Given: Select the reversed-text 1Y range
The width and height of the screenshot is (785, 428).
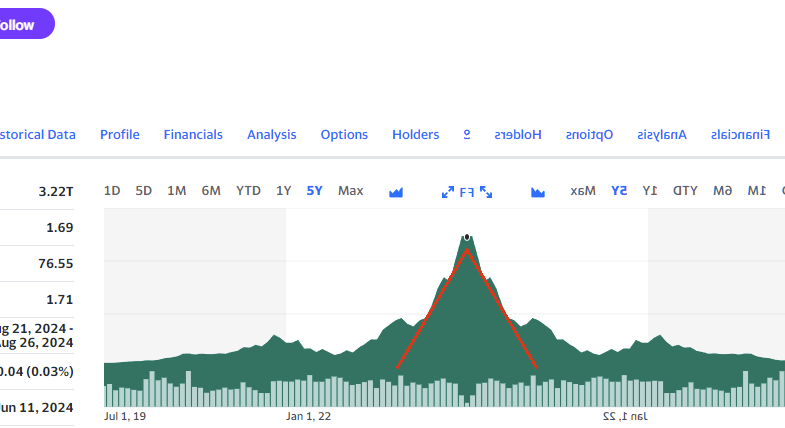Looking at the screenshot, I should point(650,191).
